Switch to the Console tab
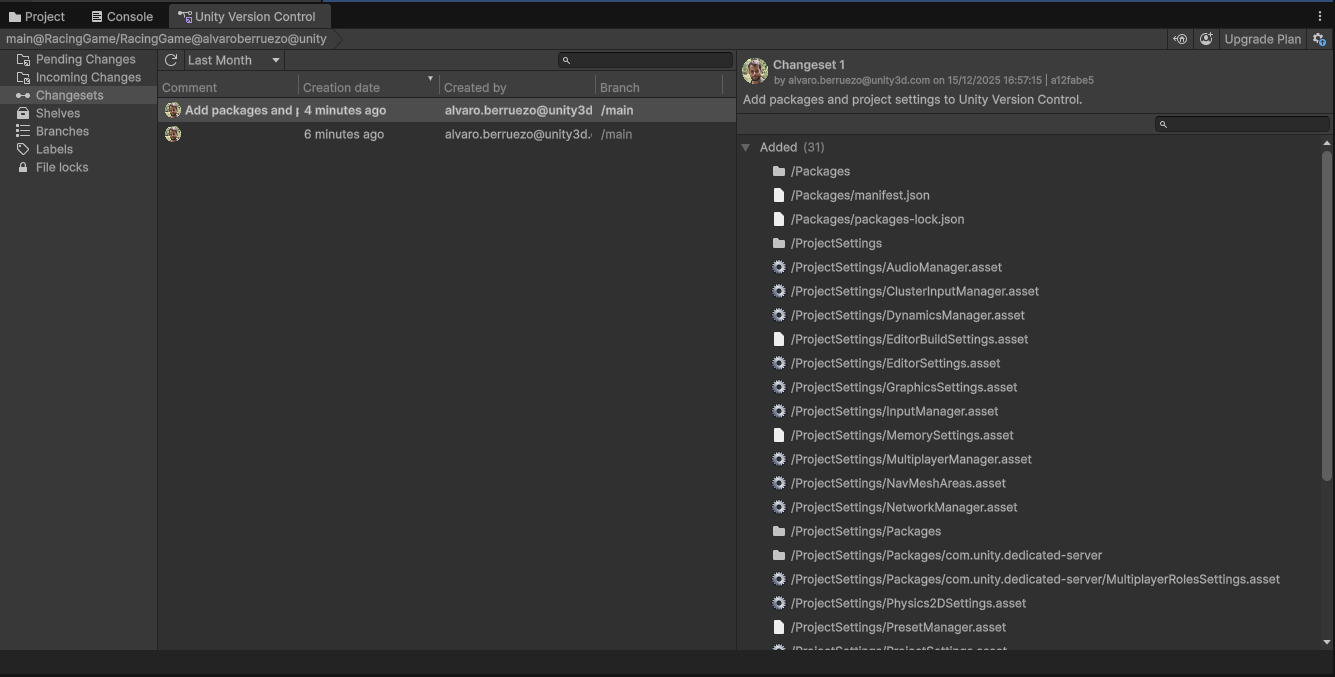The width and height of the screenshot is (1335, 677). (122, 16)
